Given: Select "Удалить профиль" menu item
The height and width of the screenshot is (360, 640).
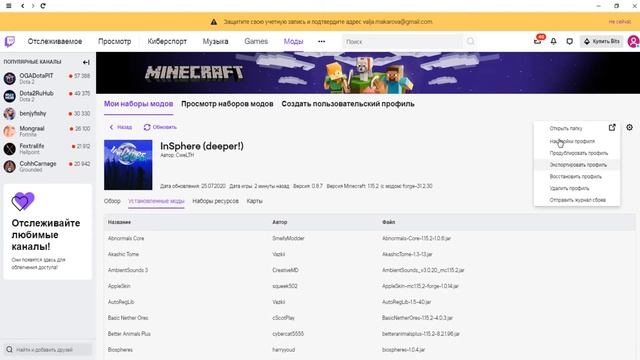Looking at the screenshot, I should (x=569, y=189).
